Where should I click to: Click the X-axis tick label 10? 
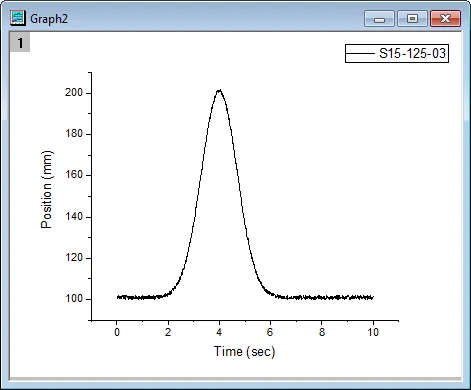pos(373,332)
